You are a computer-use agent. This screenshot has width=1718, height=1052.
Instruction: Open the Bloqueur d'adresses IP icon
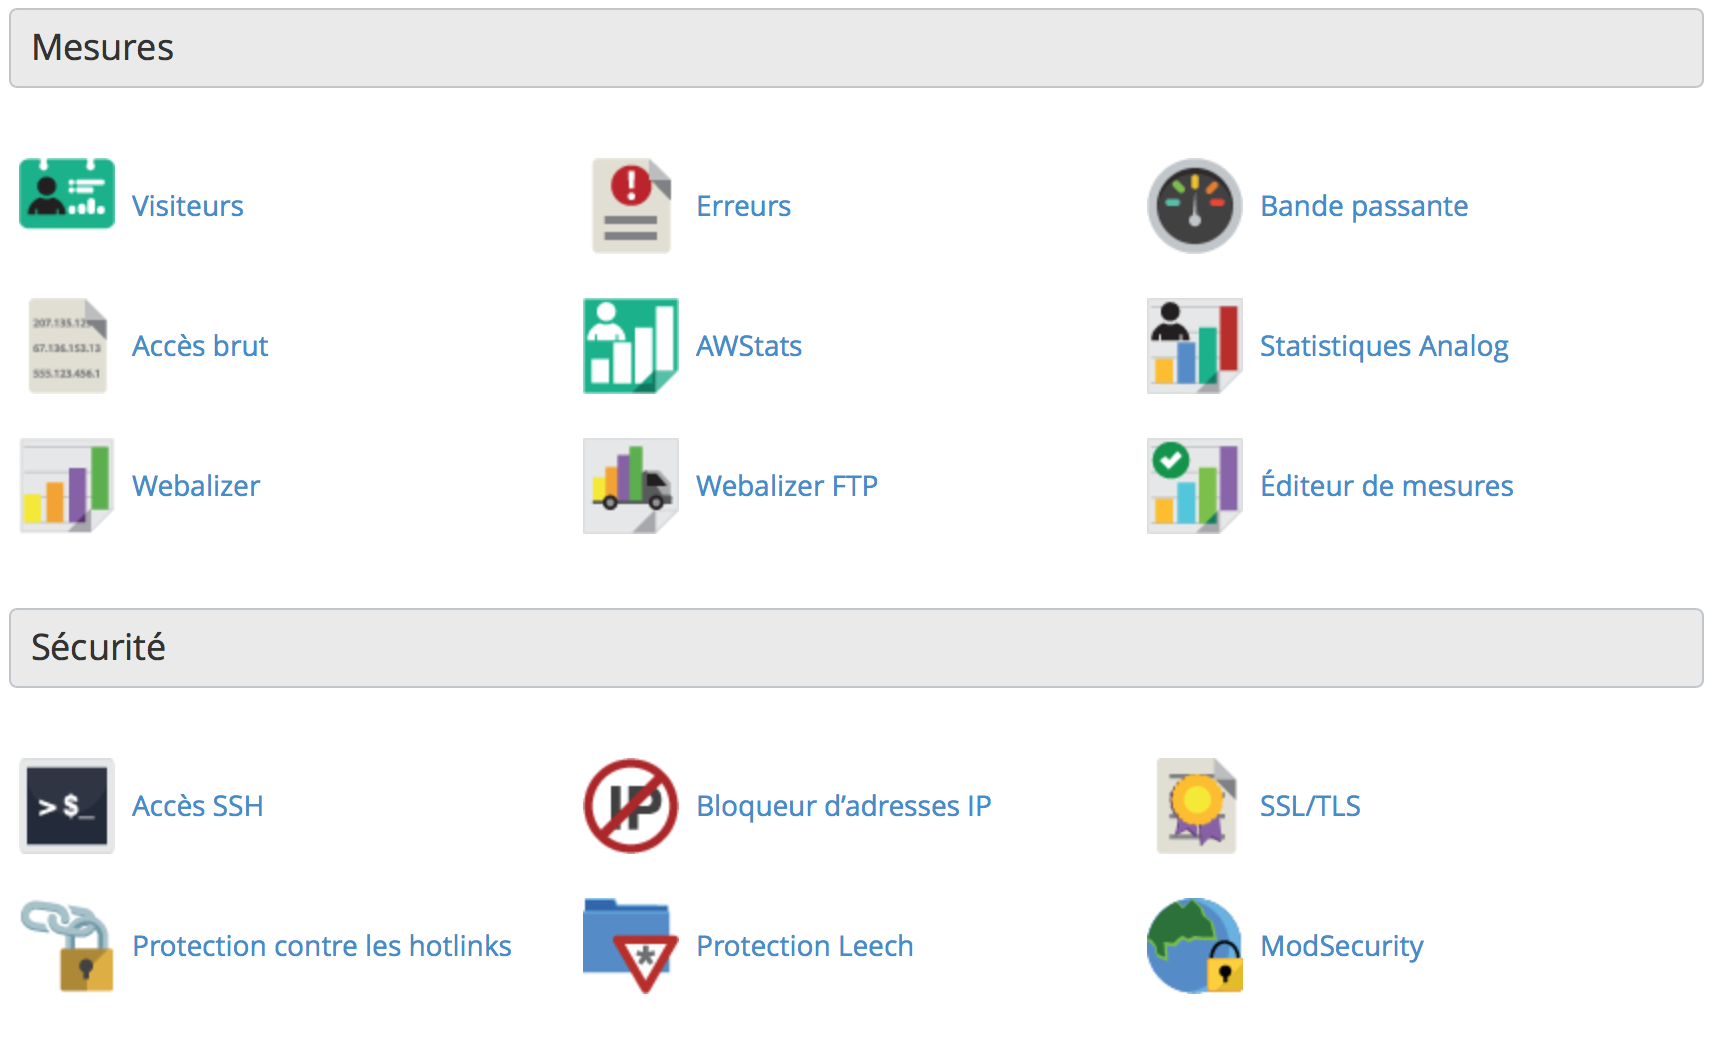point(631,805)
